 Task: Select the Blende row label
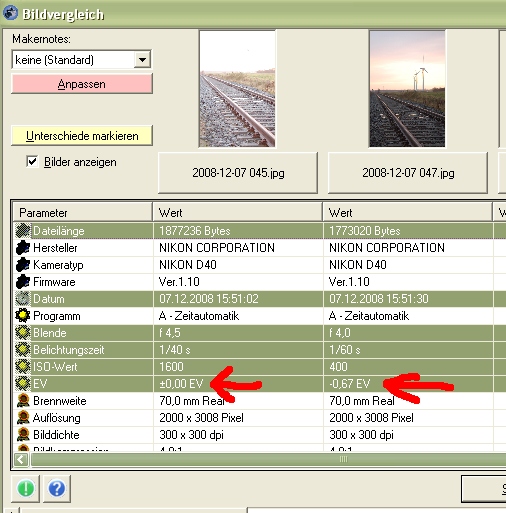50,333
